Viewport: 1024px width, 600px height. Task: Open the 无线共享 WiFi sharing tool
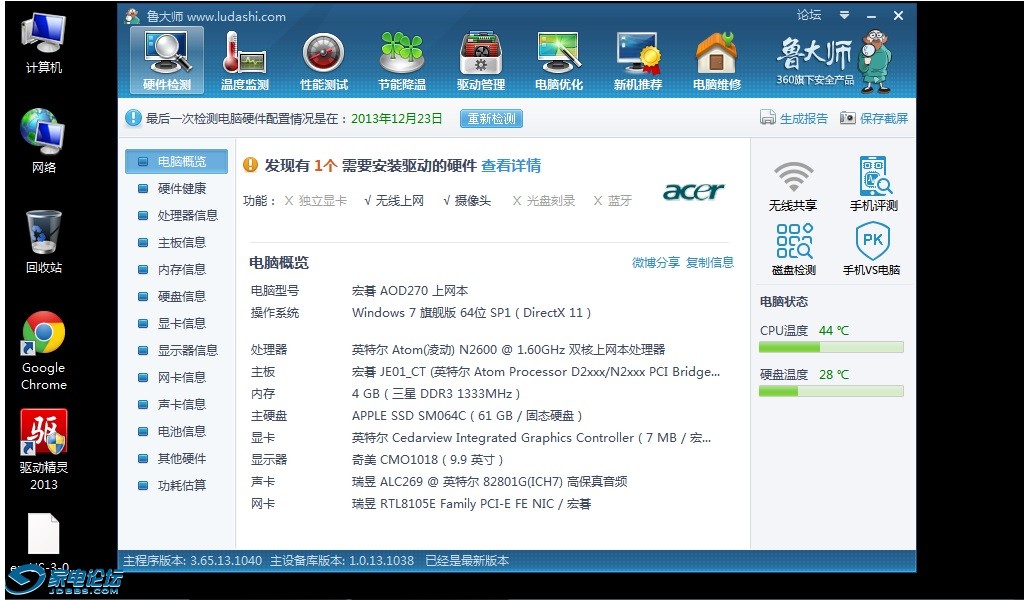(x=793, y=185)
